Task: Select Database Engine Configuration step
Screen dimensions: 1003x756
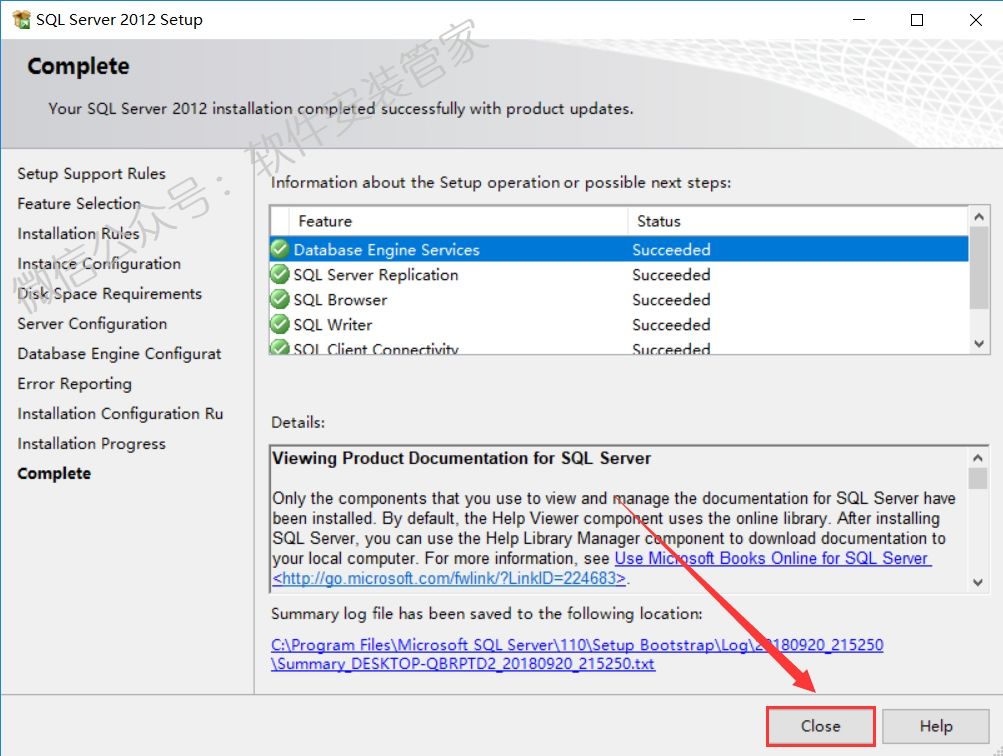Action: (x=119, y=354)
